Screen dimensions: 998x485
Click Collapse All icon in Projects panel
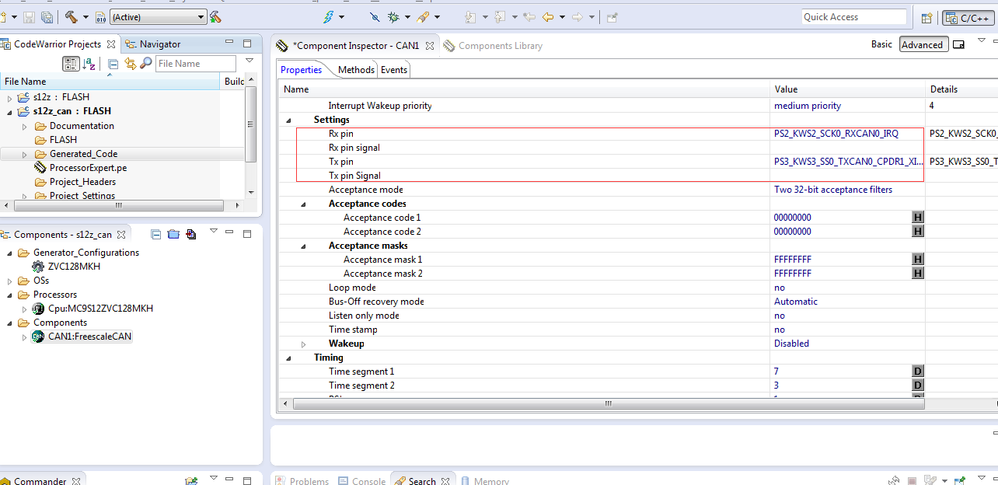point(113,64)
